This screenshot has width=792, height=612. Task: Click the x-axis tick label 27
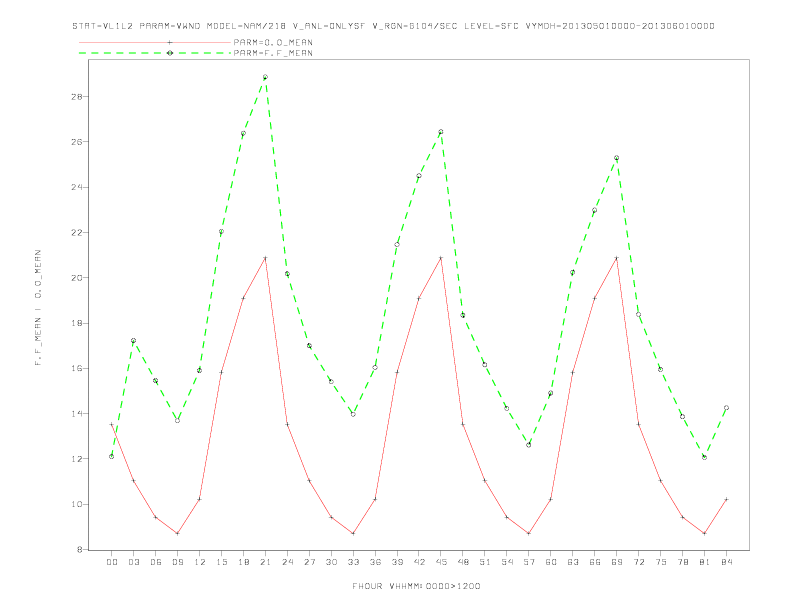tap(309, 562)
